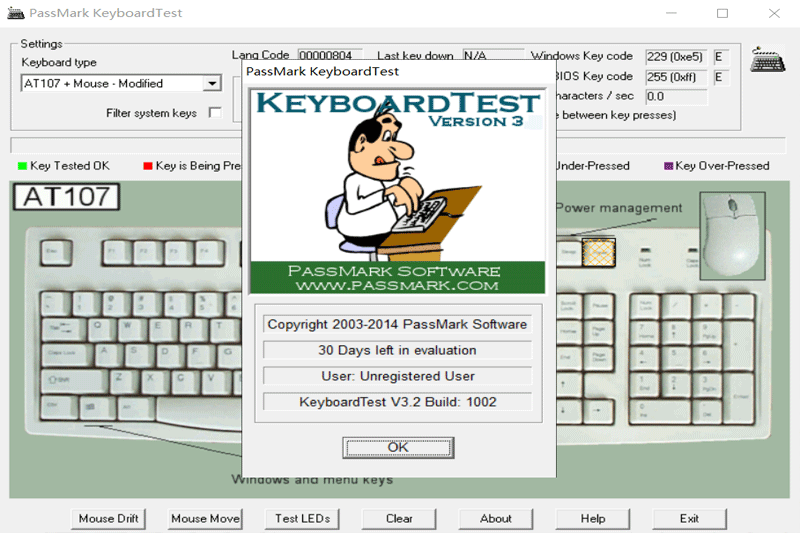This screenshot has height=533, width=800.
Task: Open the Keyboard type dropdown
Action: tap(212, 83)
